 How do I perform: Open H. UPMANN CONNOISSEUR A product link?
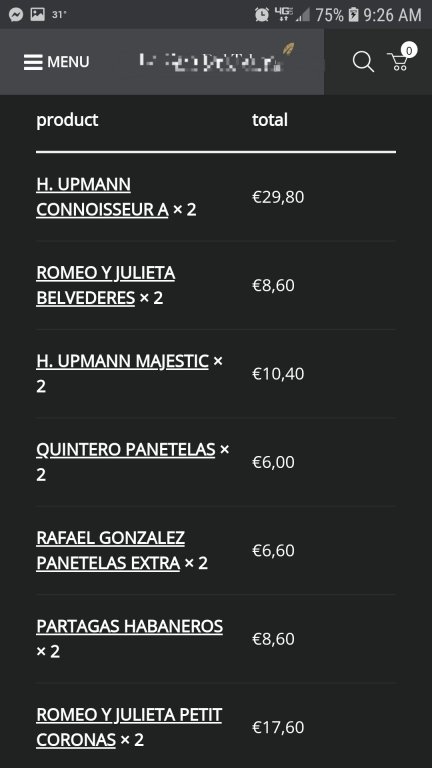(x=102, y=197)
